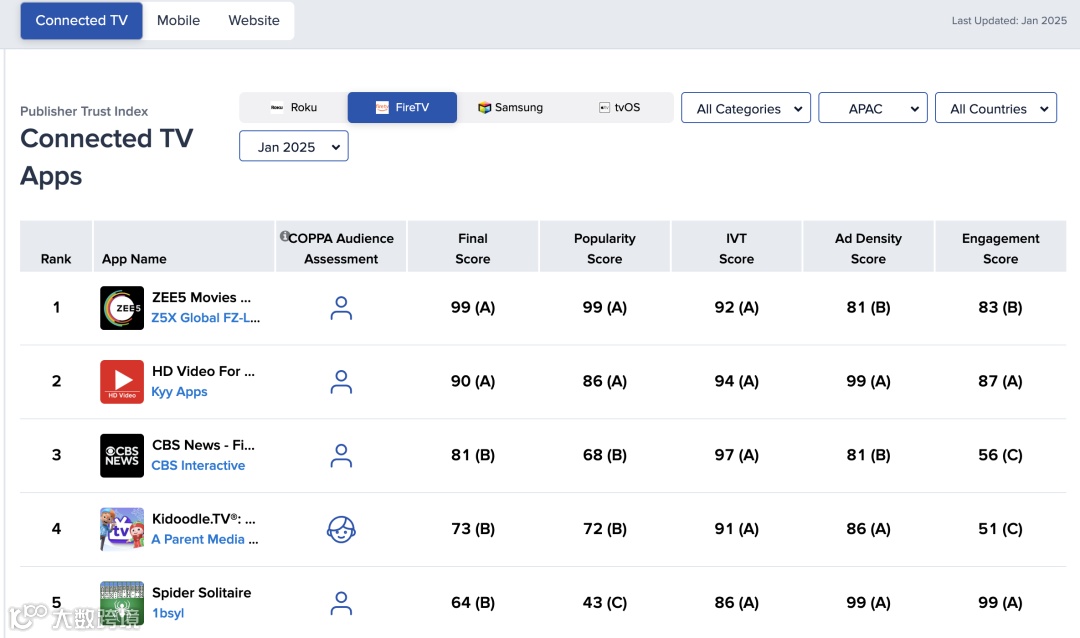The width and height of the screenshot is (1080, 638).
Task: Click the COPPA info icon in header
Action: click(x=285, y=237)
